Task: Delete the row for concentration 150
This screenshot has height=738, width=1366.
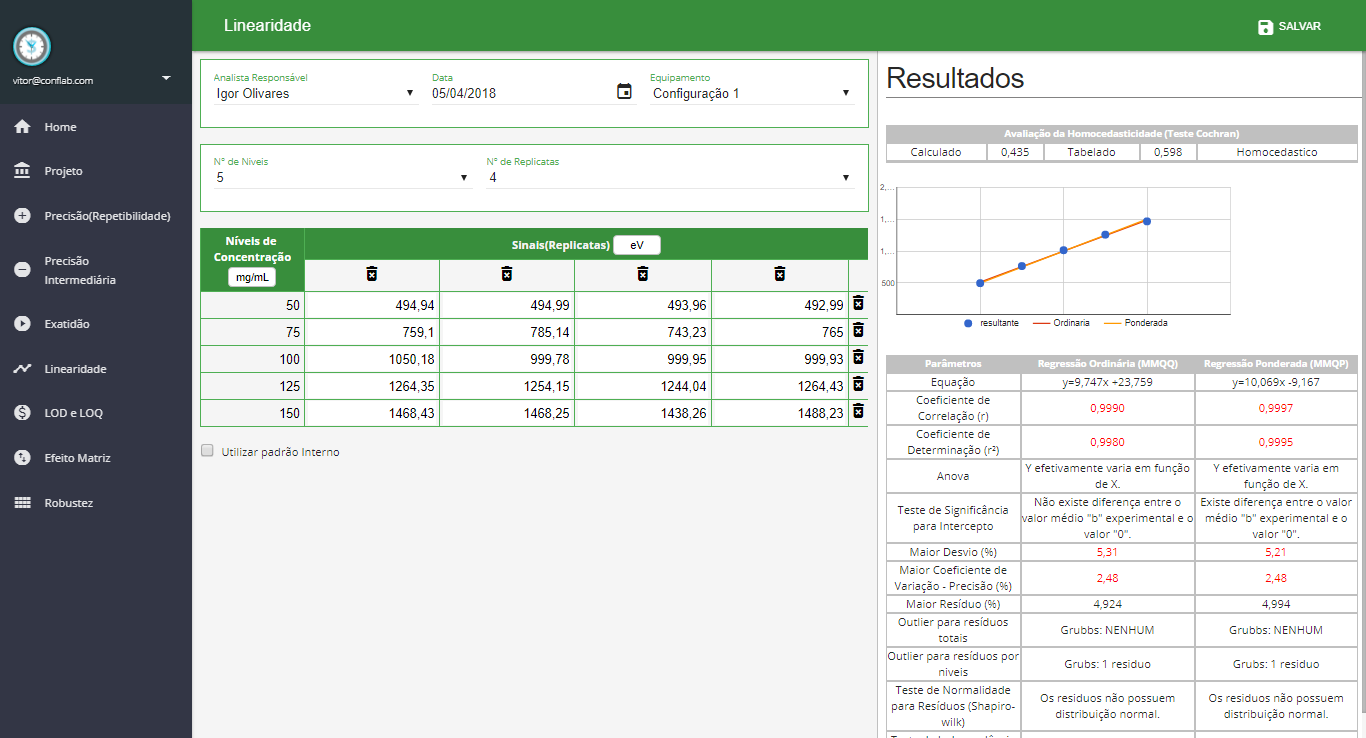Action: click(x=858, y=411)
